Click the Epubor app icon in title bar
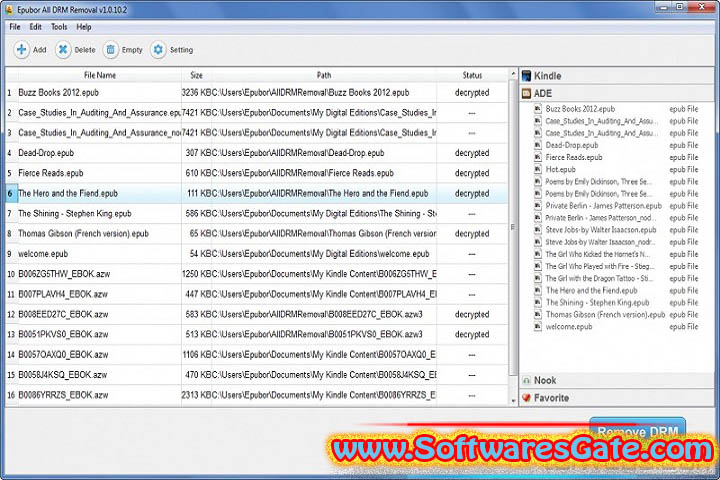Screen dimensions: 720x480 [x=9, y=9]
